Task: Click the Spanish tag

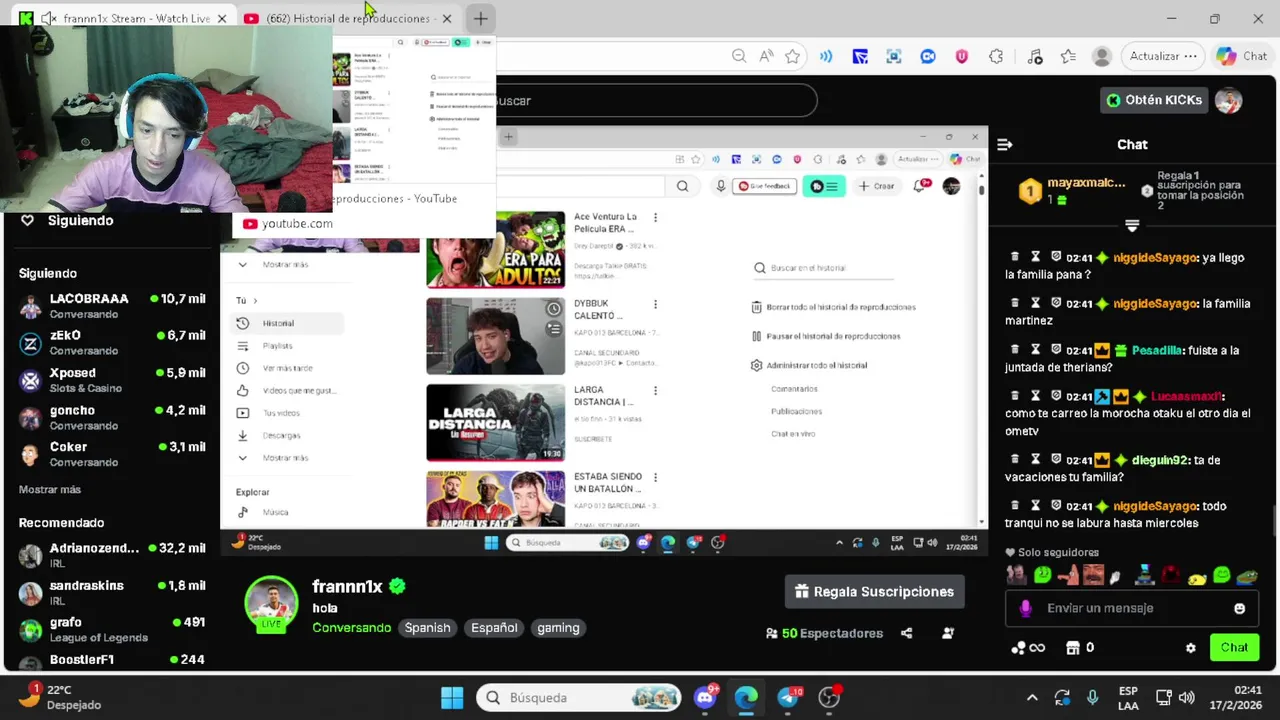Action: [427, 628]
